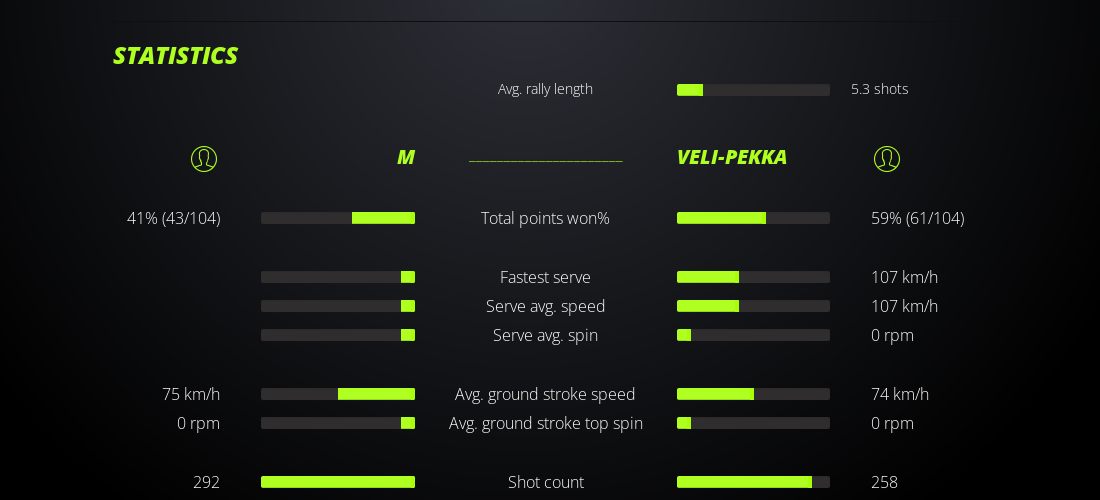Click player M's profile icon
The height and width of the screenshot is (500, 1100).
tap(204, 158)
